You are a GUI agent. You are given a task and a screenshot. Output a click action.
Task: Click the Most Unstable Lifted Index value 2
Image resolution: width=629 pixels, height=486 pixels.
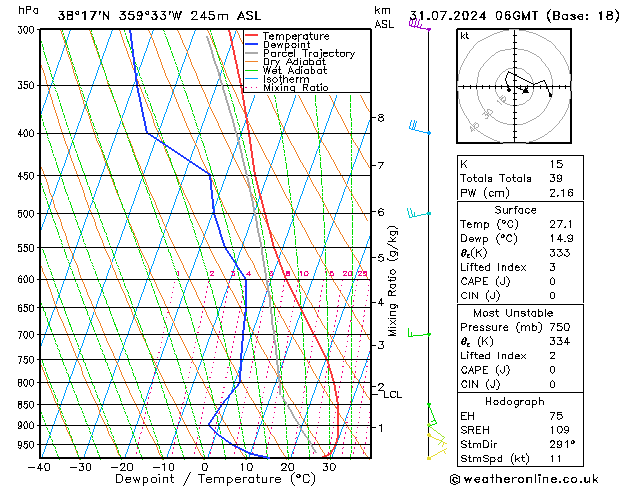(552, 356)
